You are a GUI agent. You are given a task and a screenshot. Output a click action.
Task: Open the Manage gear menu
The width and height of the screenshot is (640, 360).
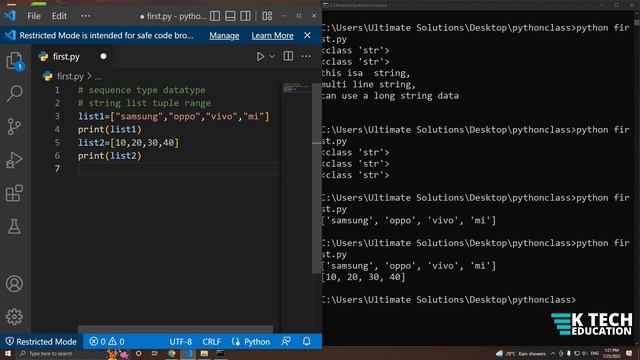[14, 316]
